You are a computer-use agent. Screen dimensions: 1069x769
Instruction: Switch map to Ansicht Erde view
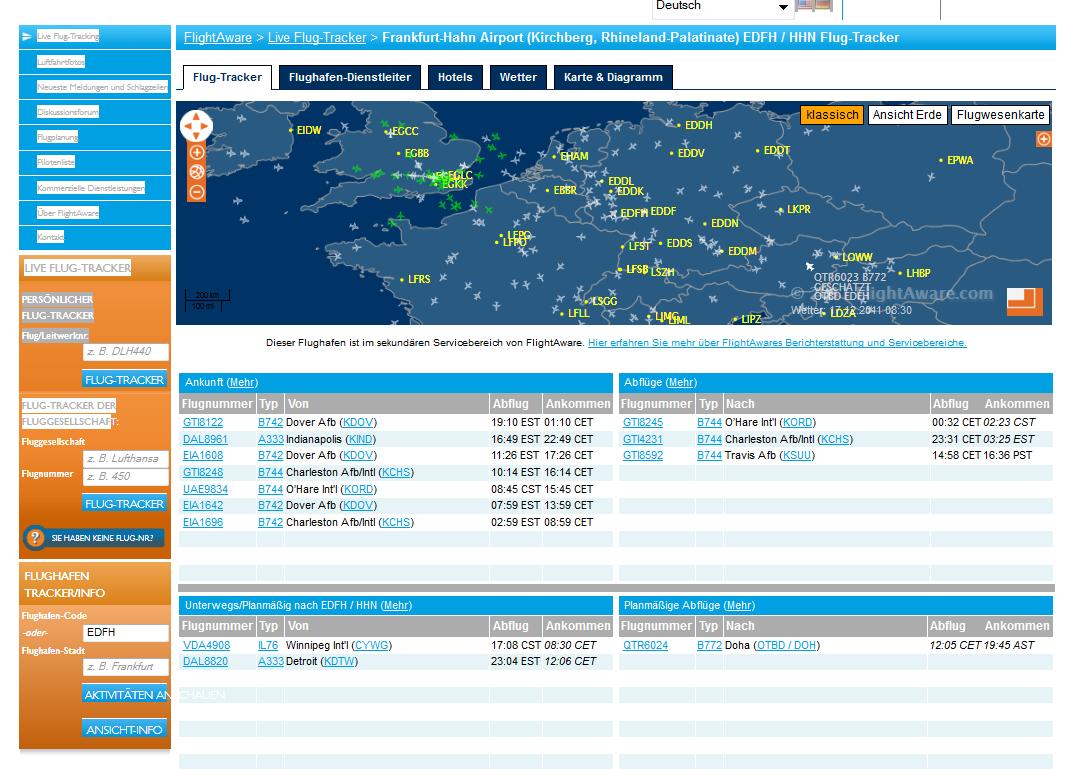(x=906, y=115)
